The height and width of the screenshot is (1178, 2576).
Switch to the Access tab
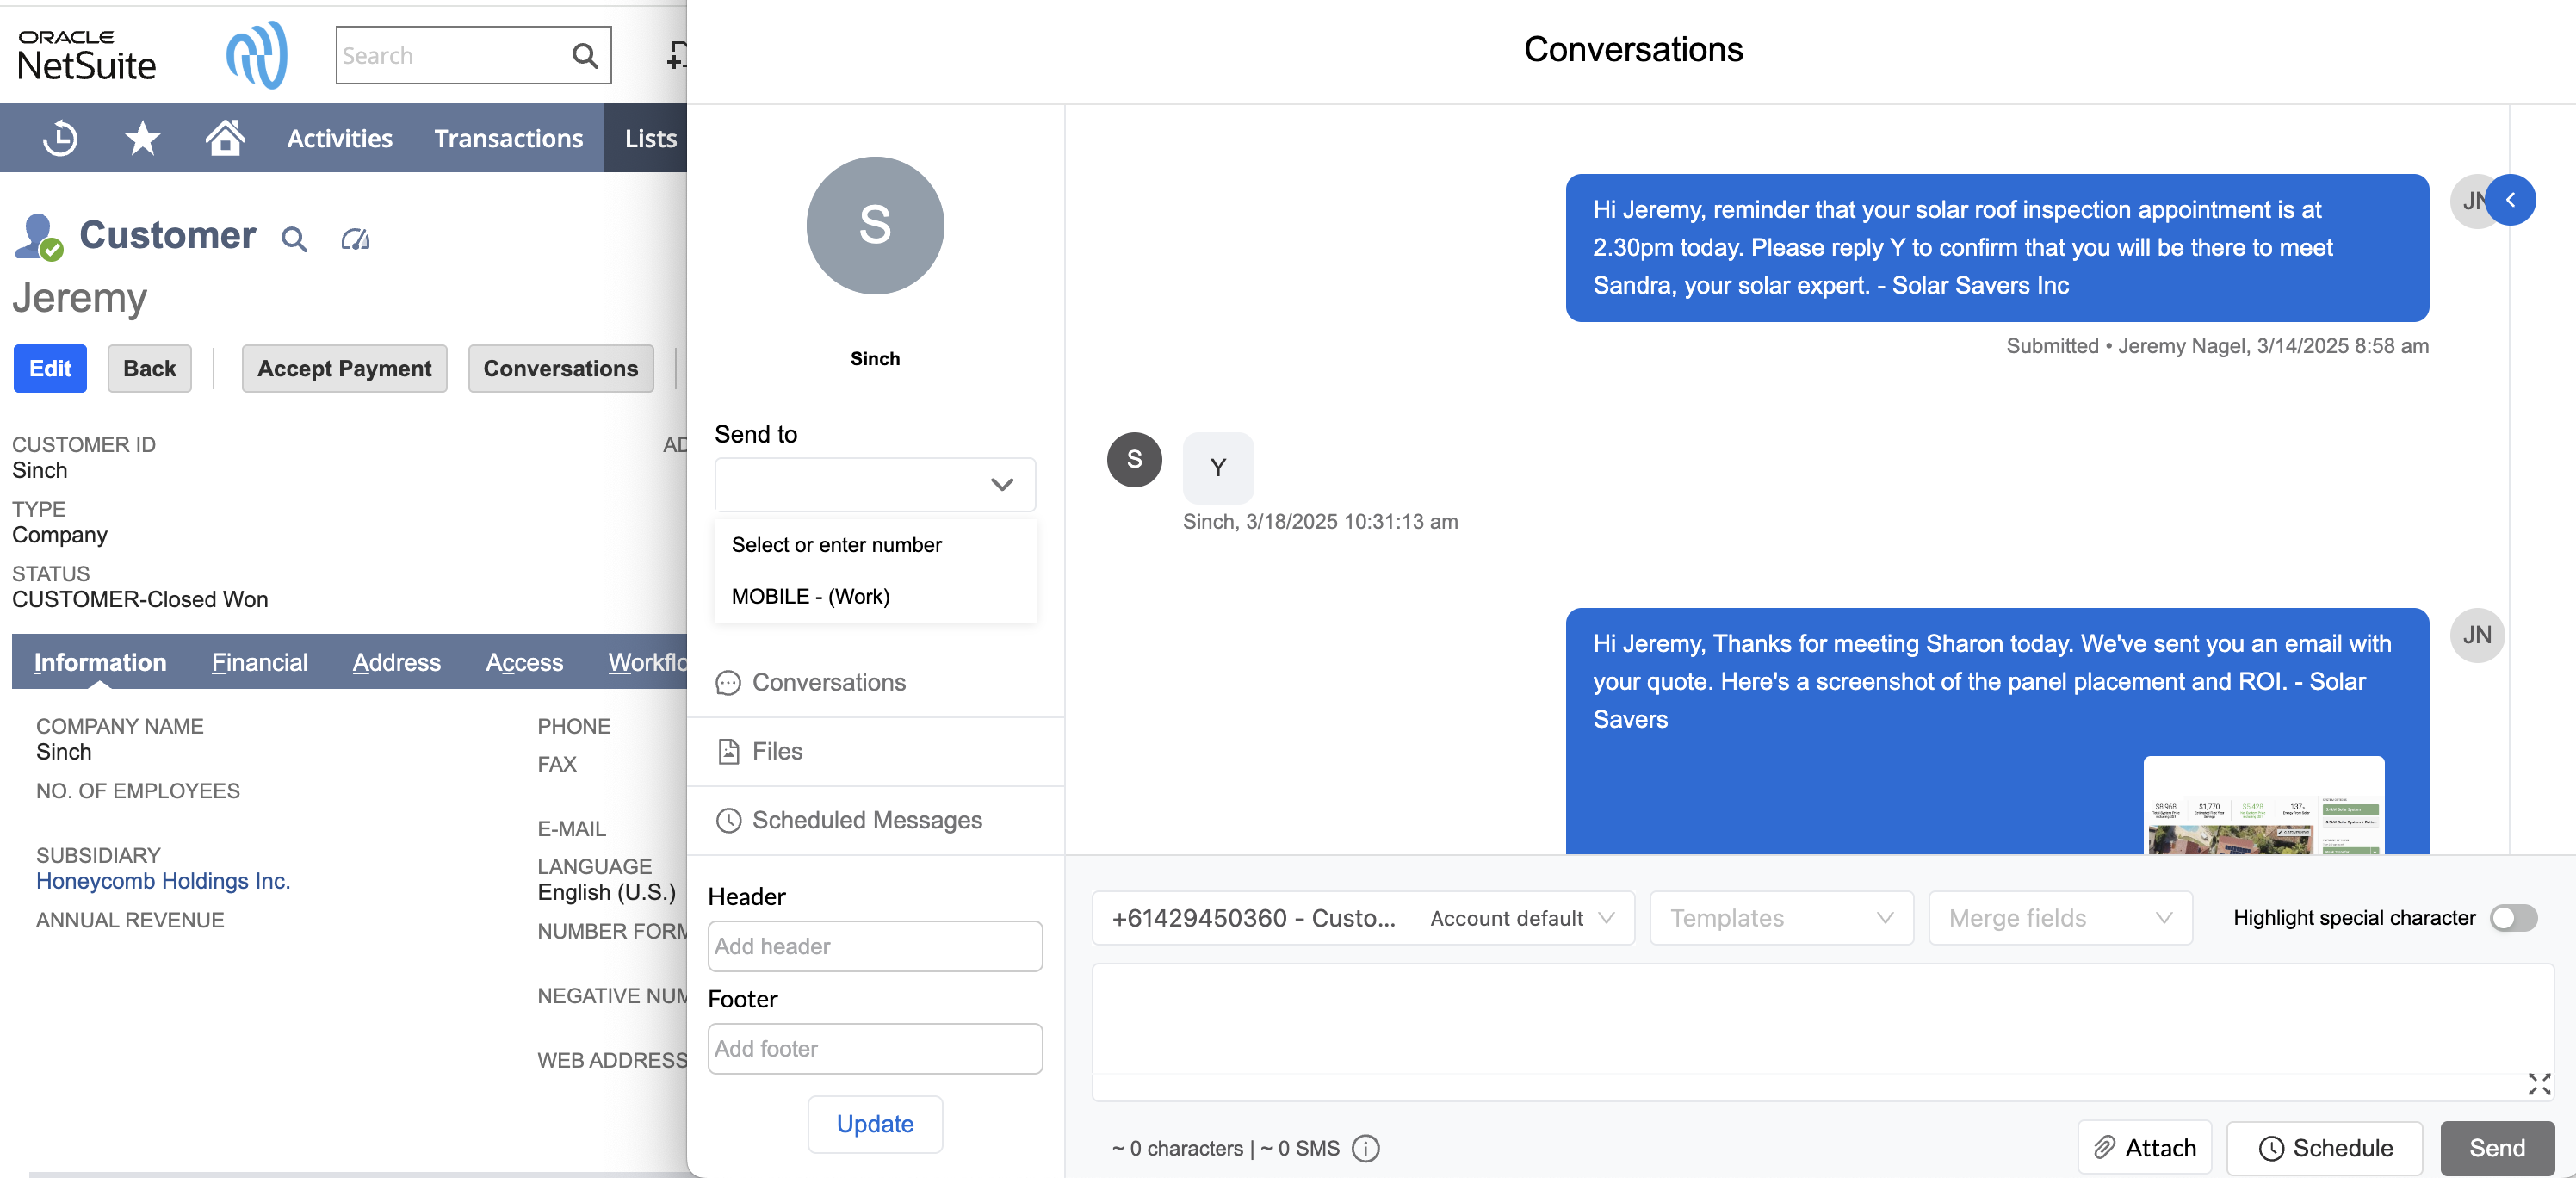click(x=524, y=662)
